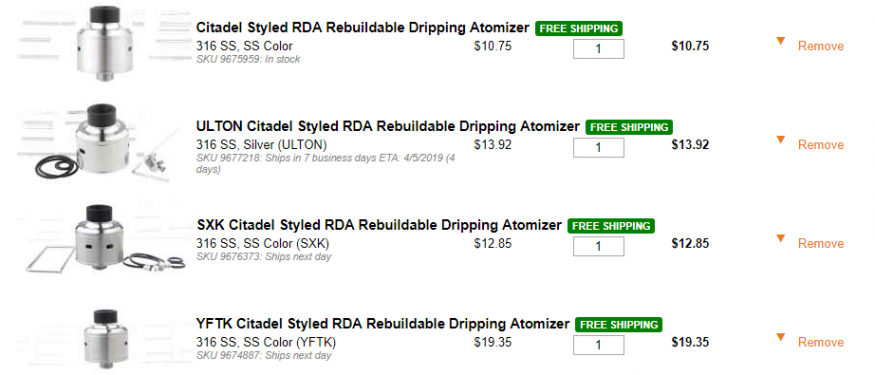875x375 pixels.
Task: Click the orange arrow beside the YFTK item
Action: (781, 337)
